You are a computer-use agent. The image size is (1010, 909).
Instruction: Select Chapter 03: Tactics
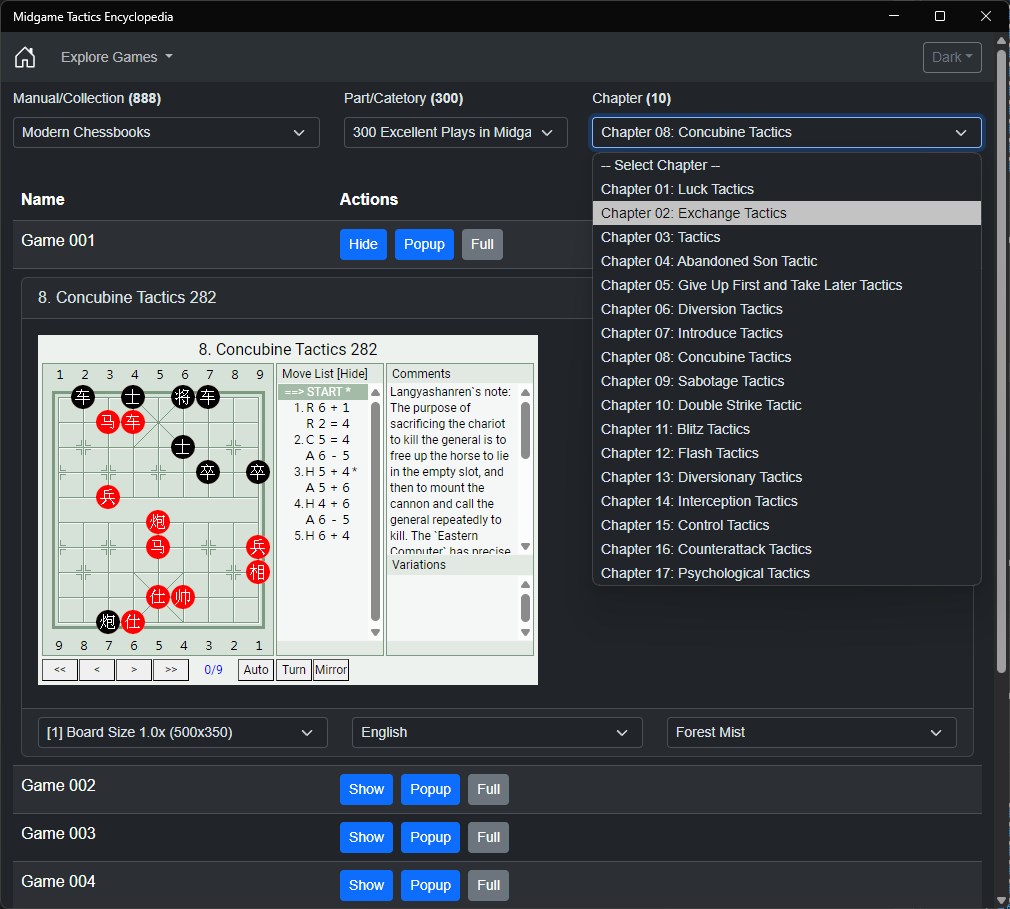(x=786, y=237)
